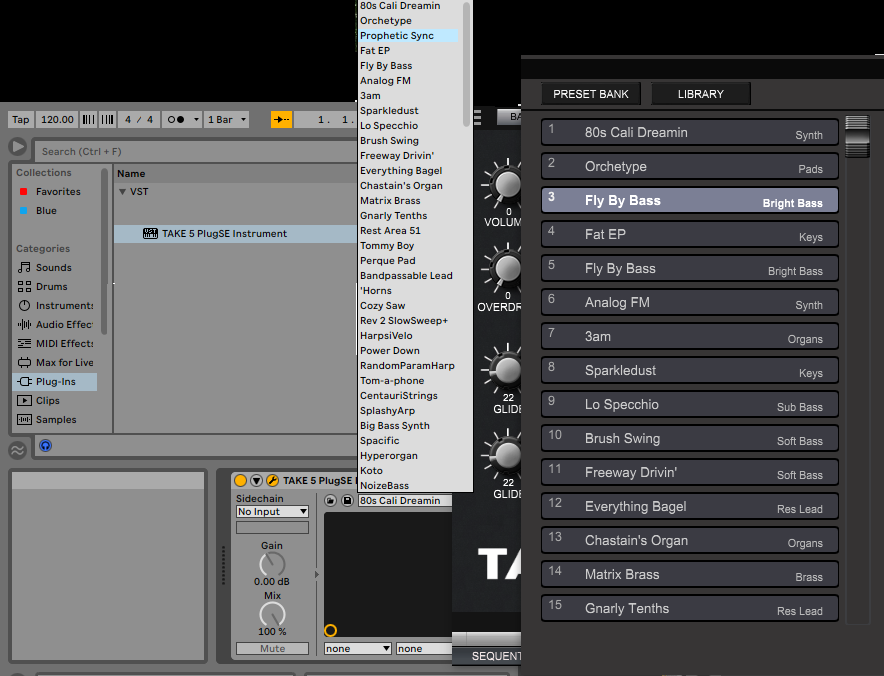Select Prophetic Sync from preset list
The width and height of the screenshot is (884, 676).
click(397, 36)
